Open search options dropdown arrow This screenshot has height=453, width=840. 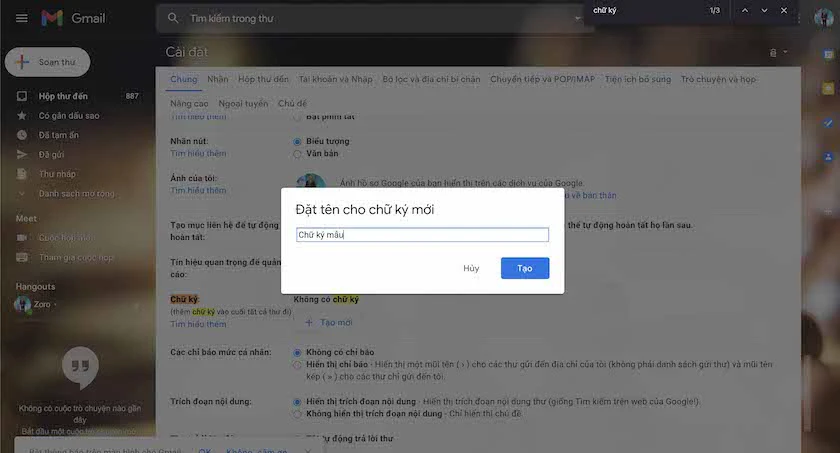coord(578,18)
